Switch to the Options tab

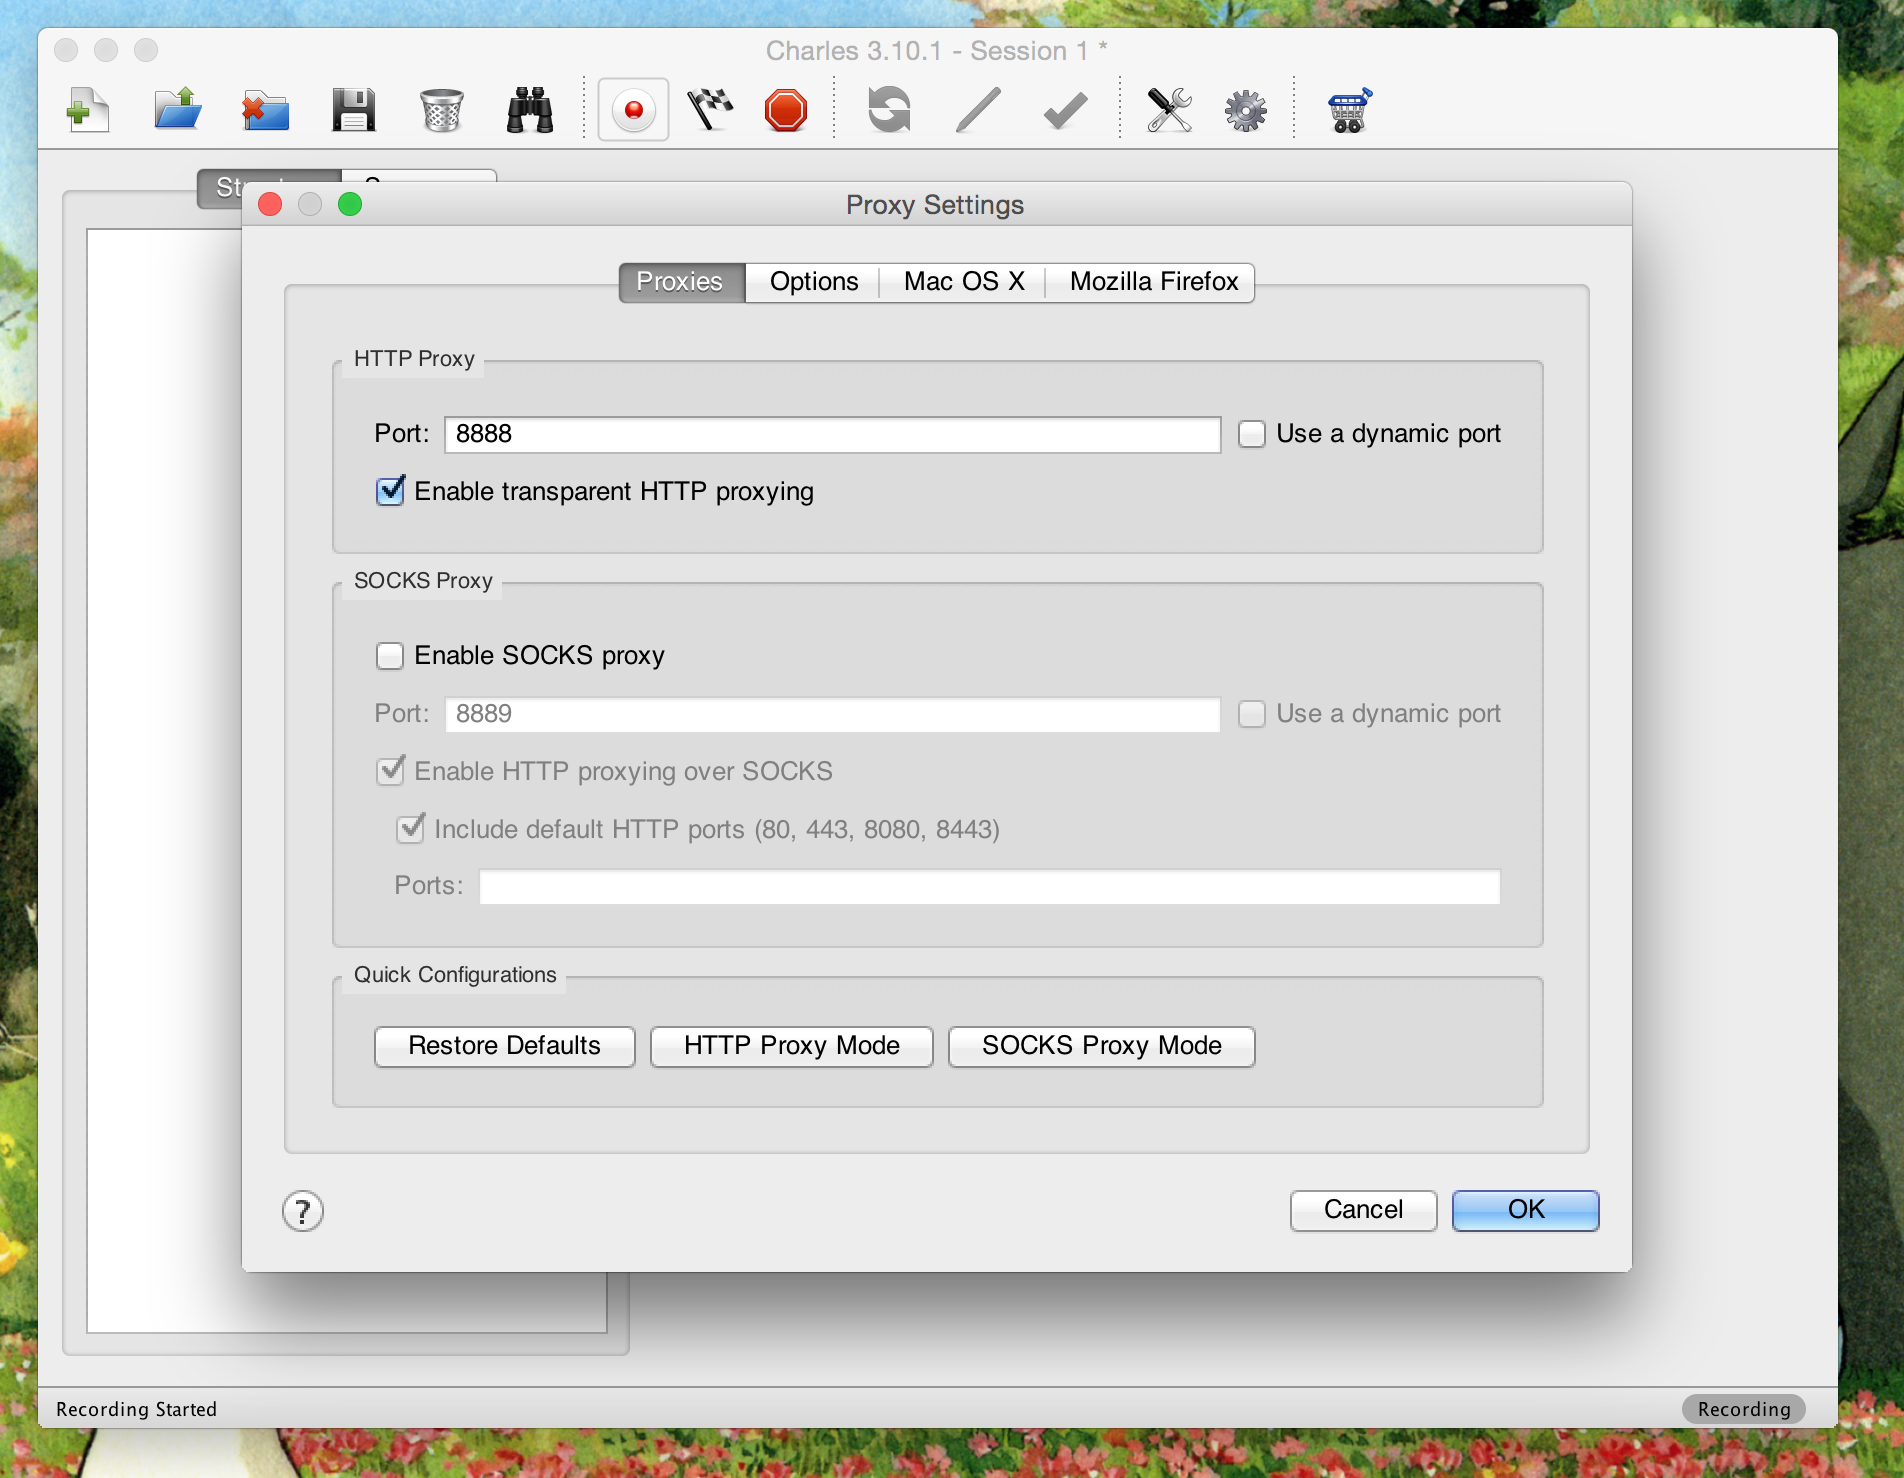pos(813,282)
